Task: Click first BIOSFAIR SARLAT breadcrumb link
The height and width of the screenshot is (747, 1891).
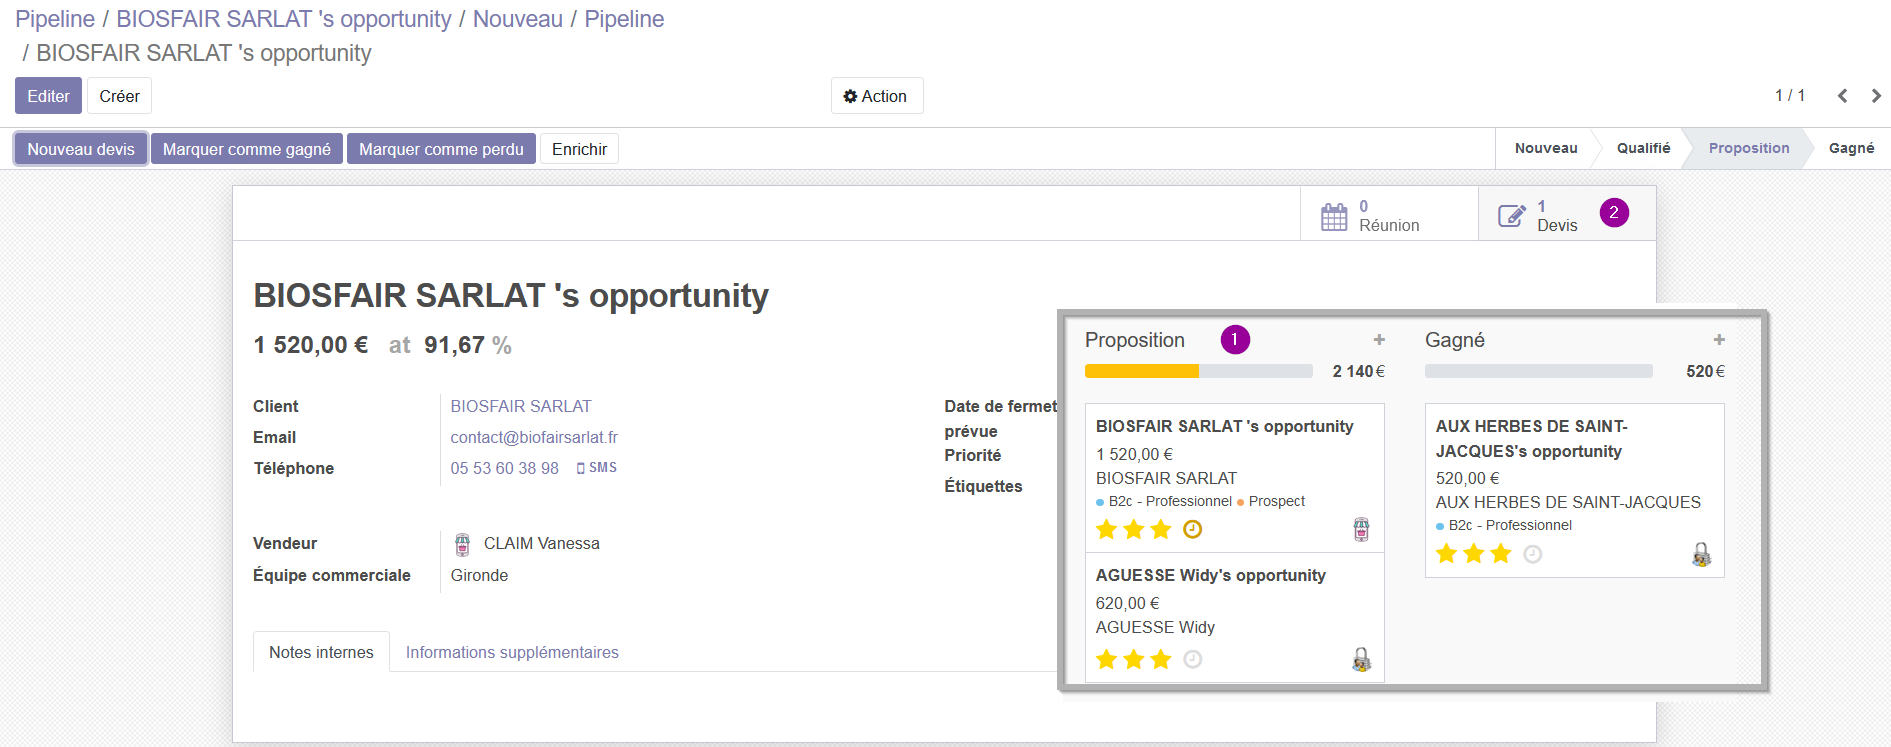Action: tap(284, 19)
